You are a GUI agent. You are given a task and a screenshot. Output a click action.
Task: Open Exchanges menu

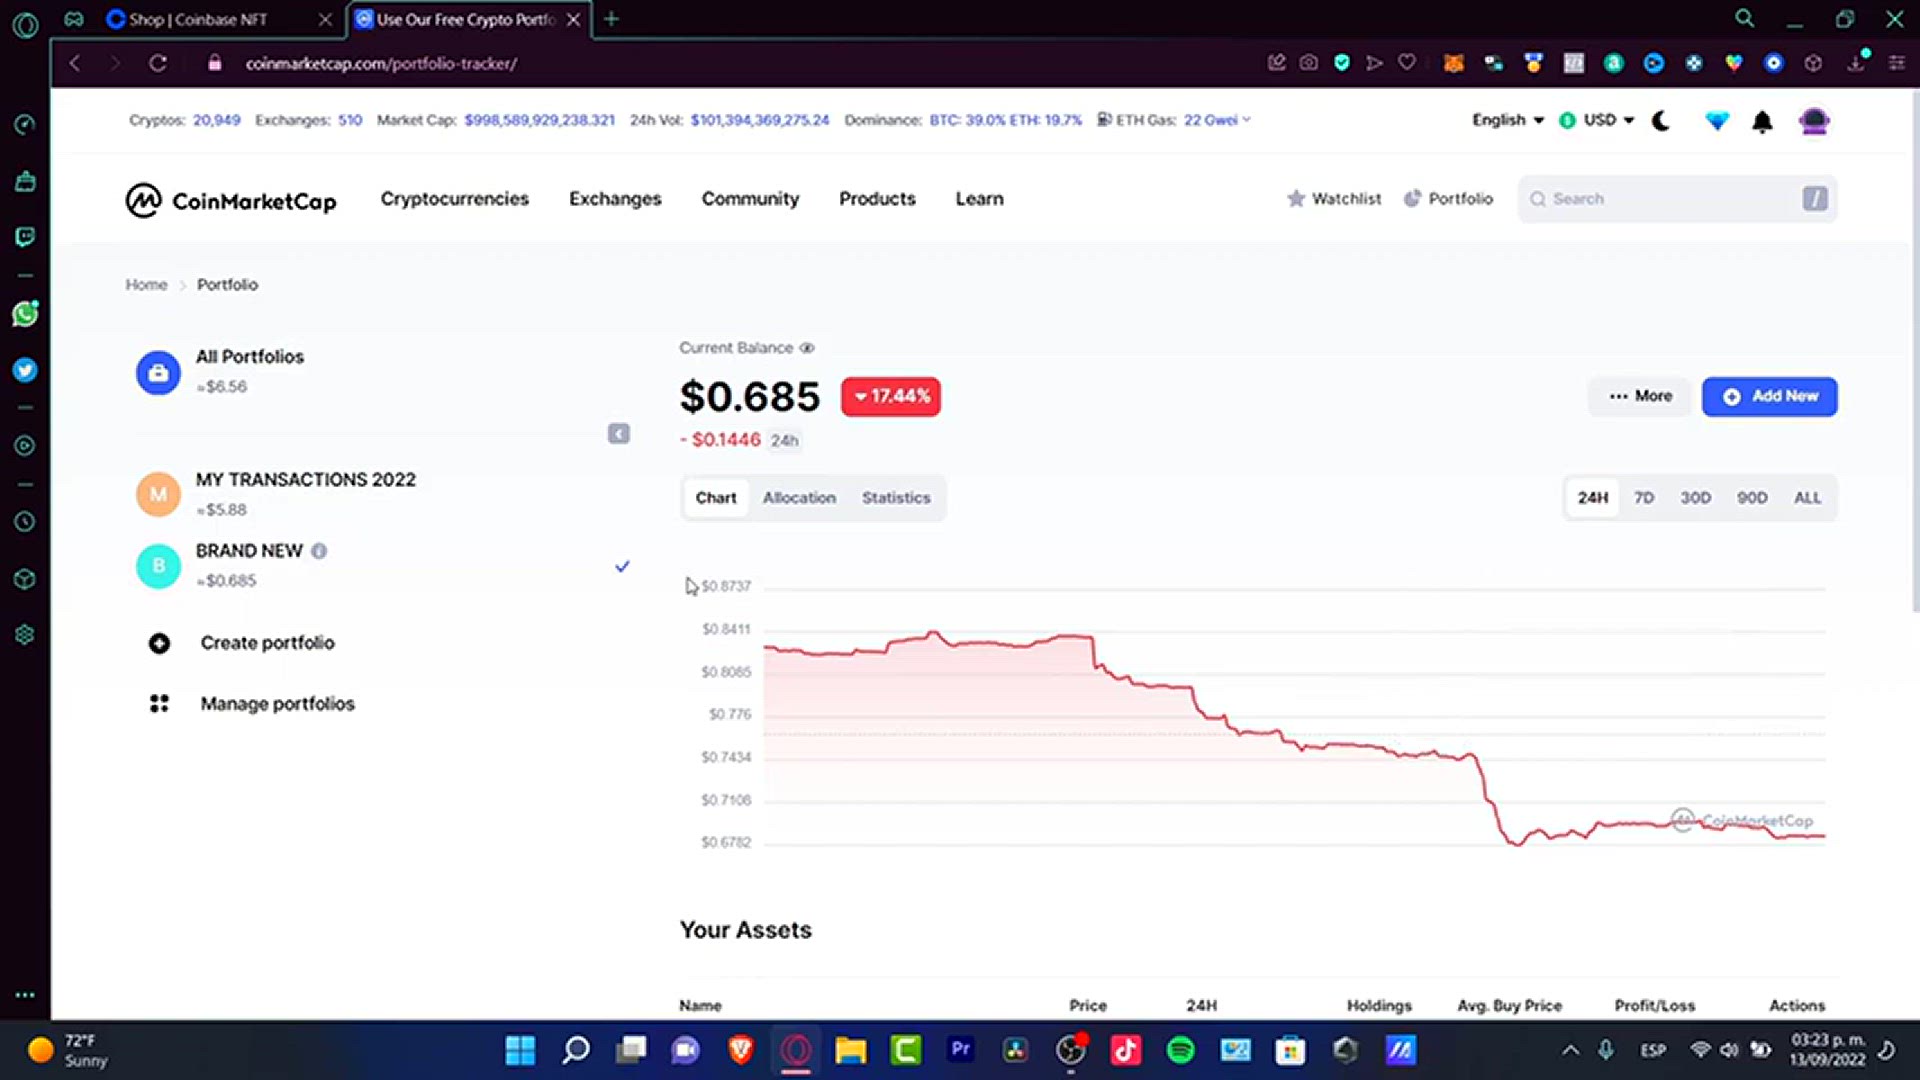(615, 199)
